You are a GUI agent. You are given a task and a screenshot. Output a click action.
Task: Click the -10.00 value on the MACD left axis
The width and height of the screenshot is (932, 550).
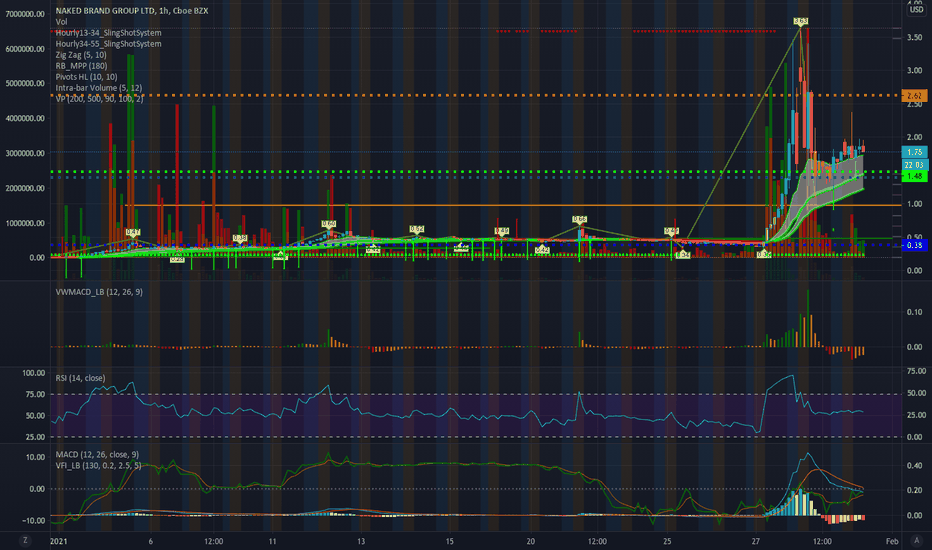pos(33,520)
